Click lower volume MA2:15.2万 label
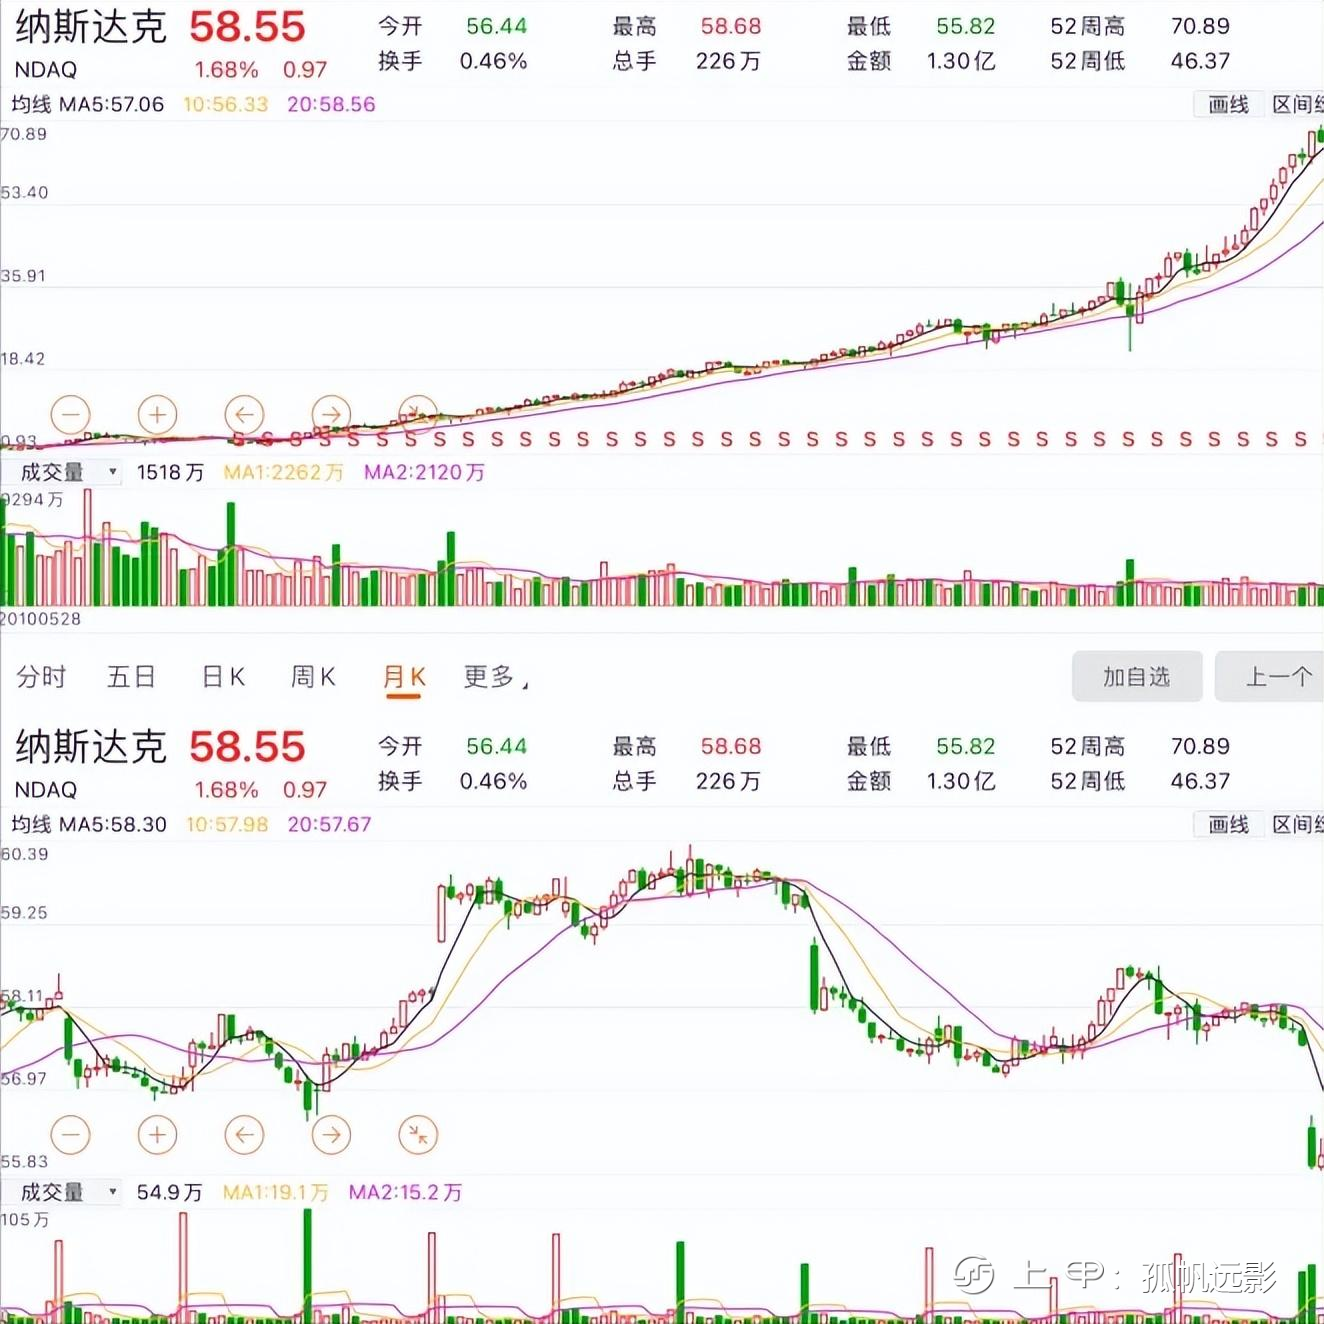The height and width of the screenshot is (1324, 1324). click(405, 1192)
